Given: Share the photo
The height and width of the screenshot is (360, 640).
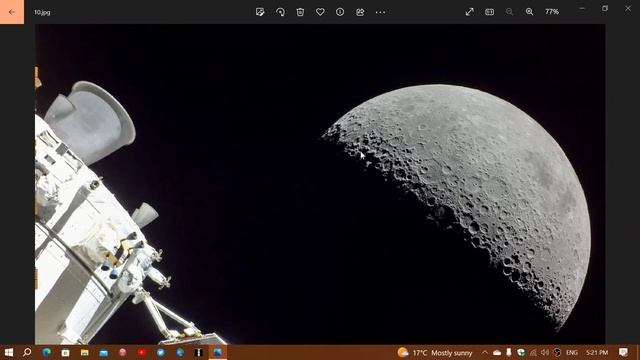Looking at the screenshot, I should (x=360, y=12).
